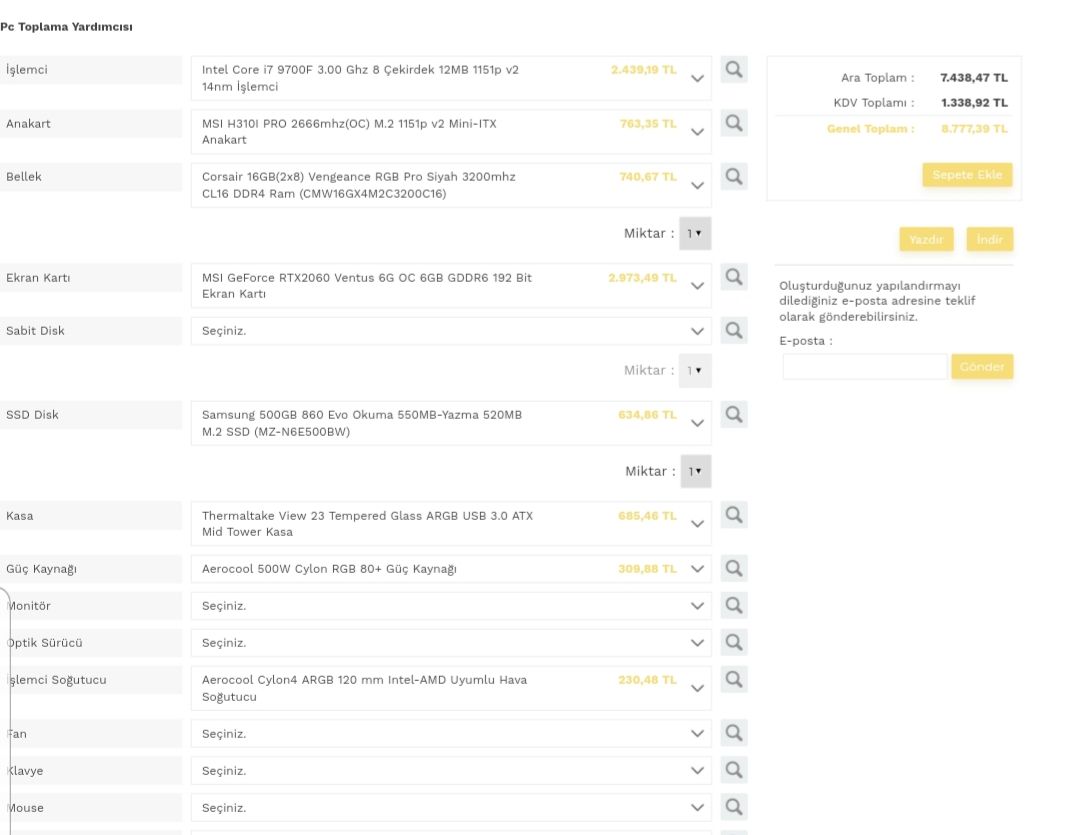
Task: Open search for Sabit Disk
Action: [x=734, y=331]
